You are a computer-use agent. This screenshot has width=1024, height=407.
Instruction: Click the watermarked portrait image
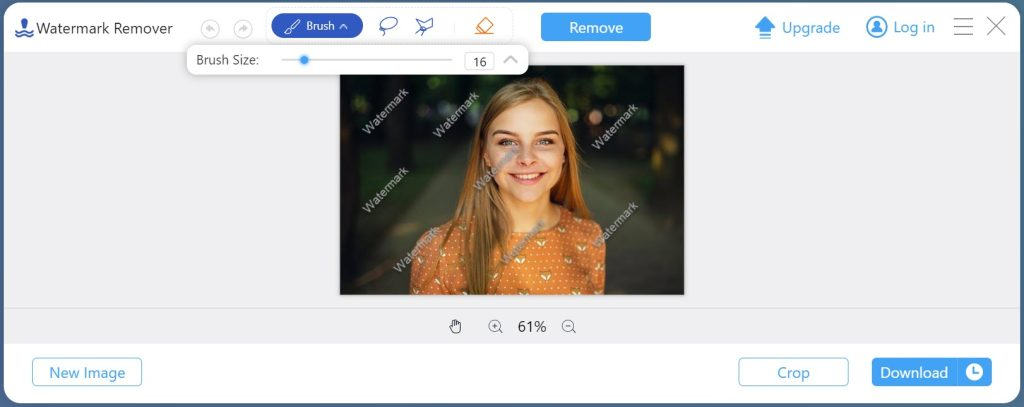click(x=512, y=180)
